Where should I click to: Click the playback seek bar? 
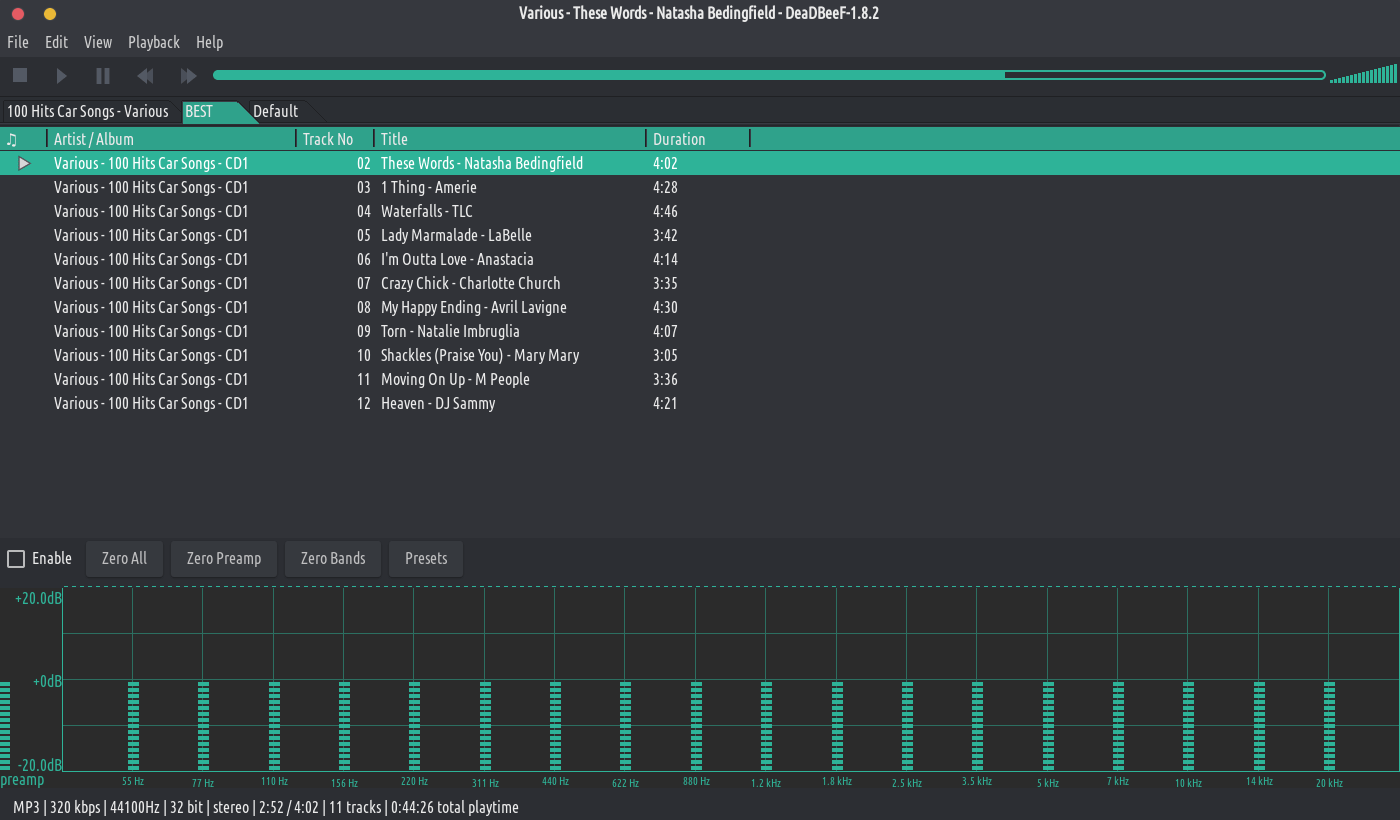[x=769, y=75]
